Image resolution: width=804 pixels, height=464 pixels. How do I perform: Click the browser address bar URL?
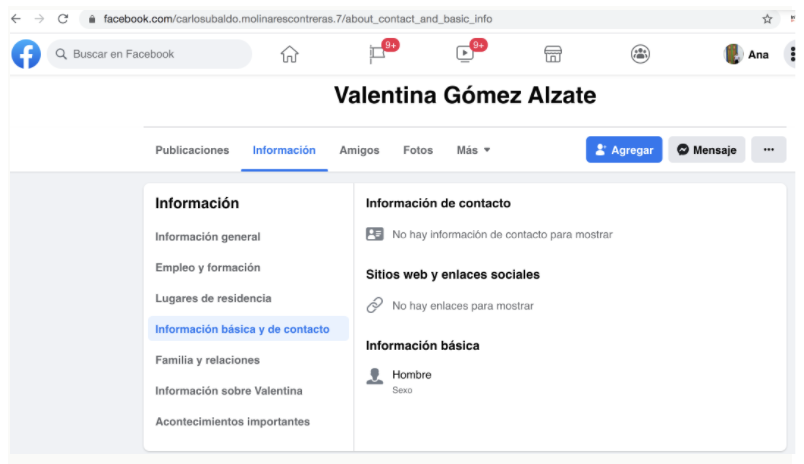tap(297, 19)
